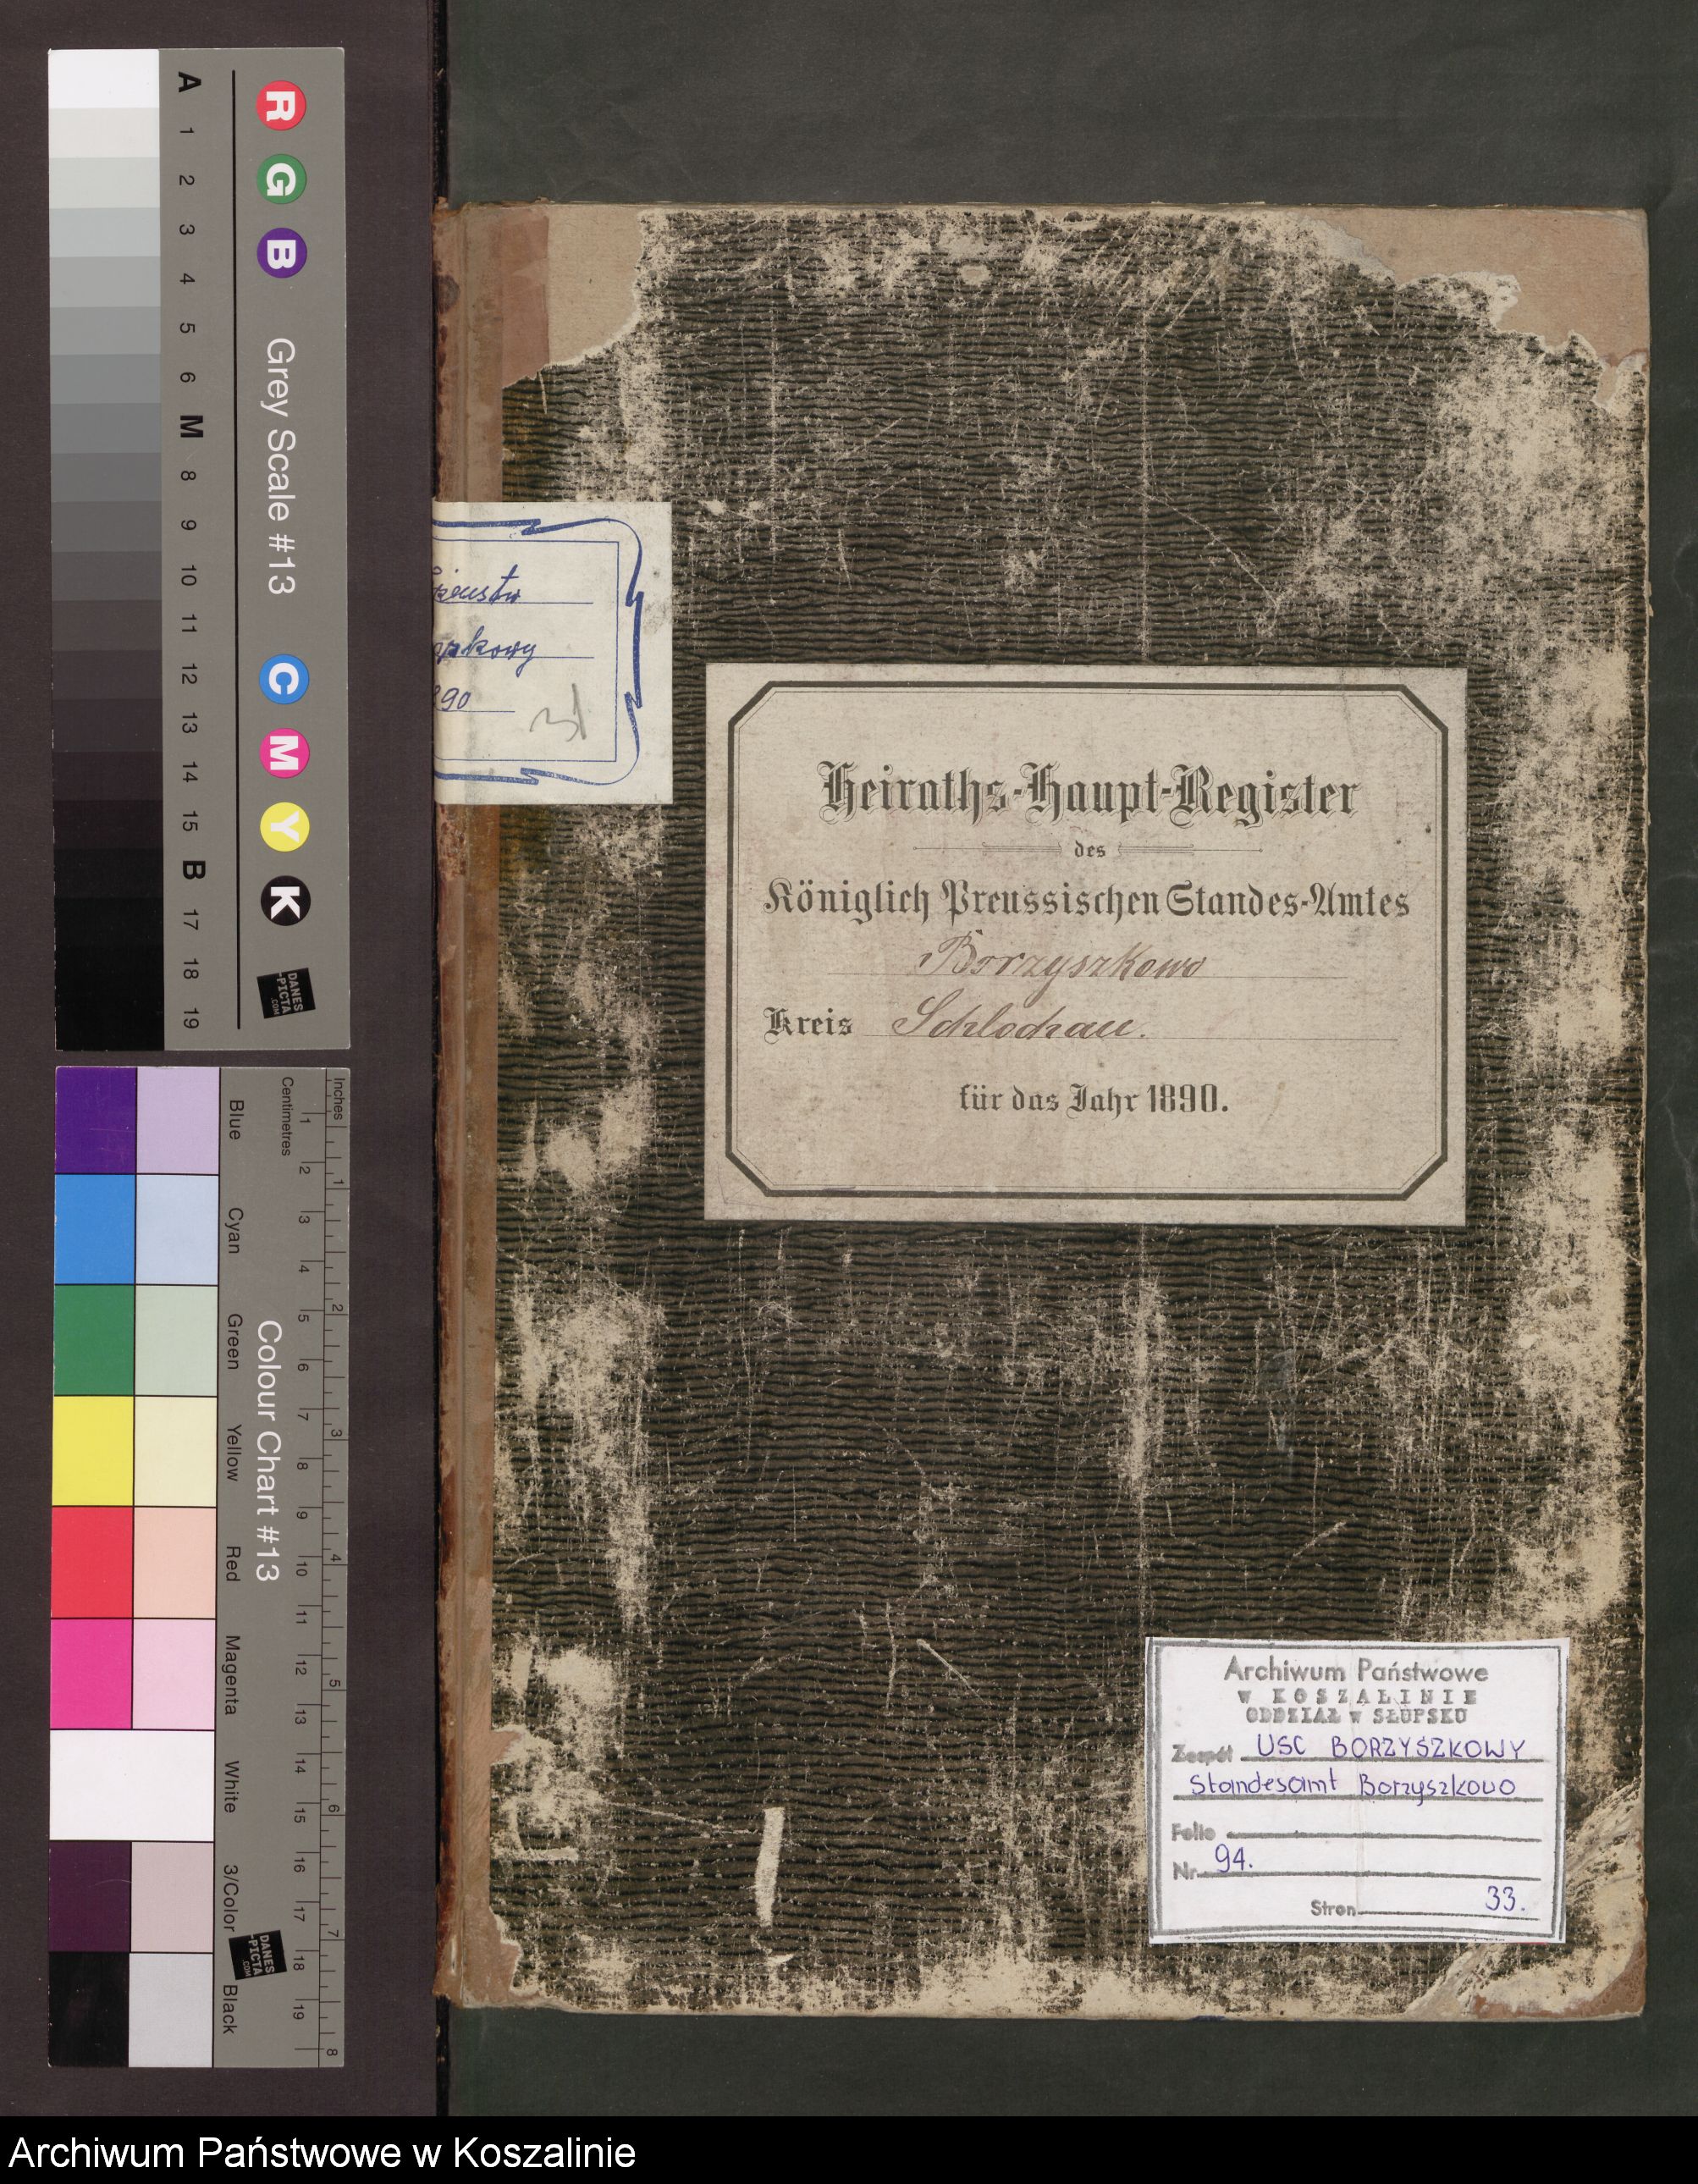This screenshot has height=2184, width=1698.
Task: Click the green G circle
Action: [283, 182]
